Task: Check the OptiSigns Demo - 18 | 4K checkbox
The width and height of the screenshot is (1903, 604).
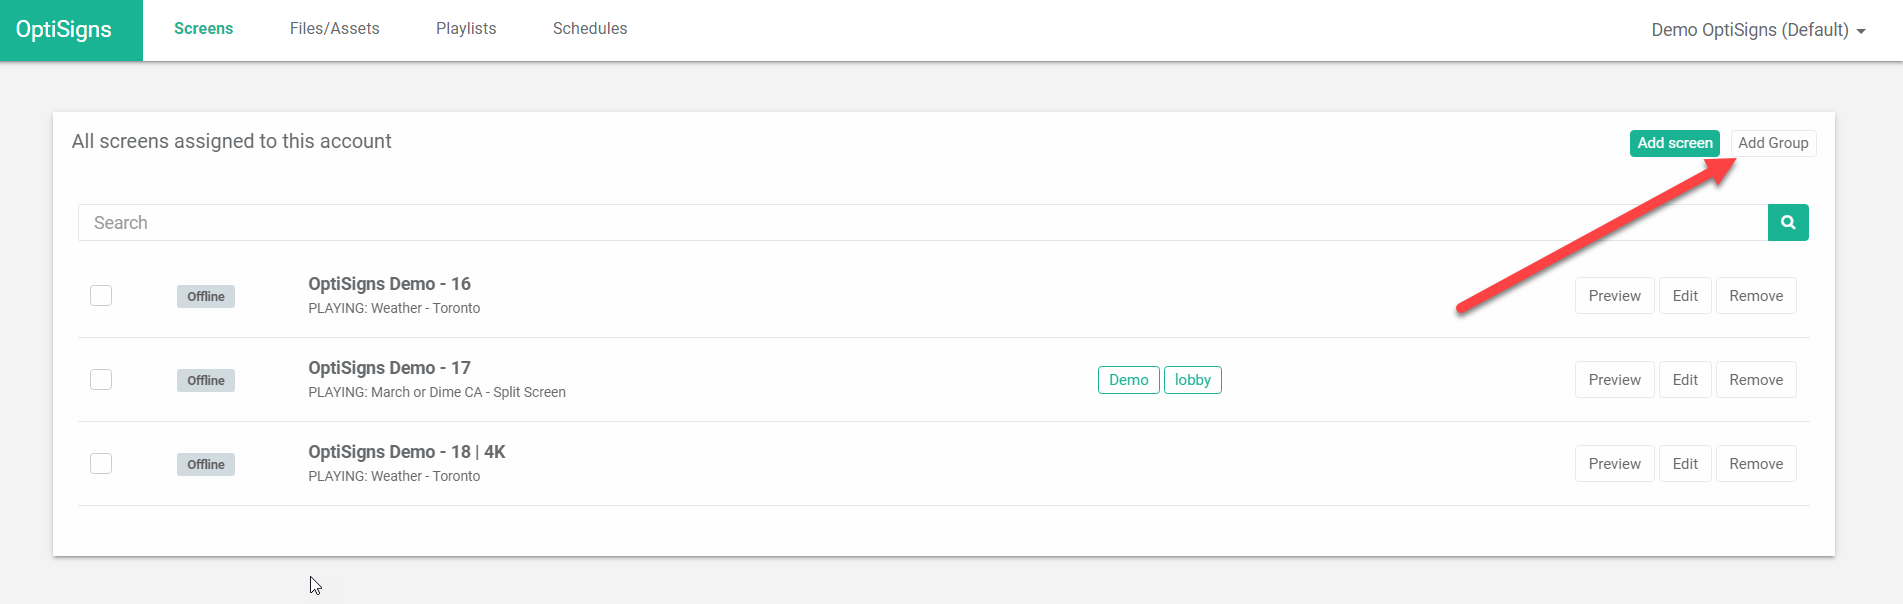Action: pos(101,464)
